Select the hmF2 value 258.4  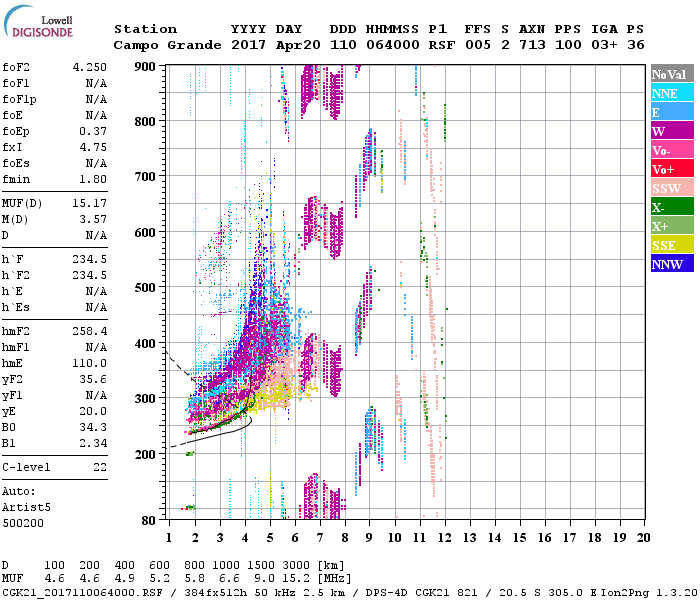pyautogui.click(x=90, y=331)
